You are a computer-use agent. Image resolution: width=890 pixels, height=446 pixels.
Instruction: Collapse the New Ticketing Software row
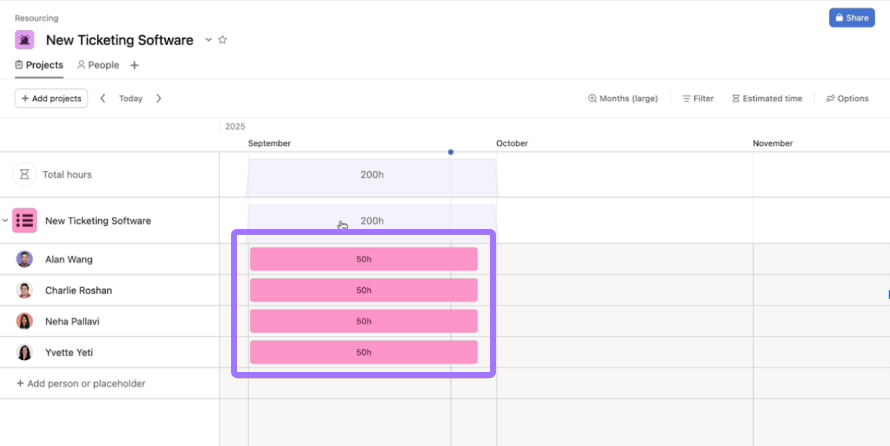(5, 220)
